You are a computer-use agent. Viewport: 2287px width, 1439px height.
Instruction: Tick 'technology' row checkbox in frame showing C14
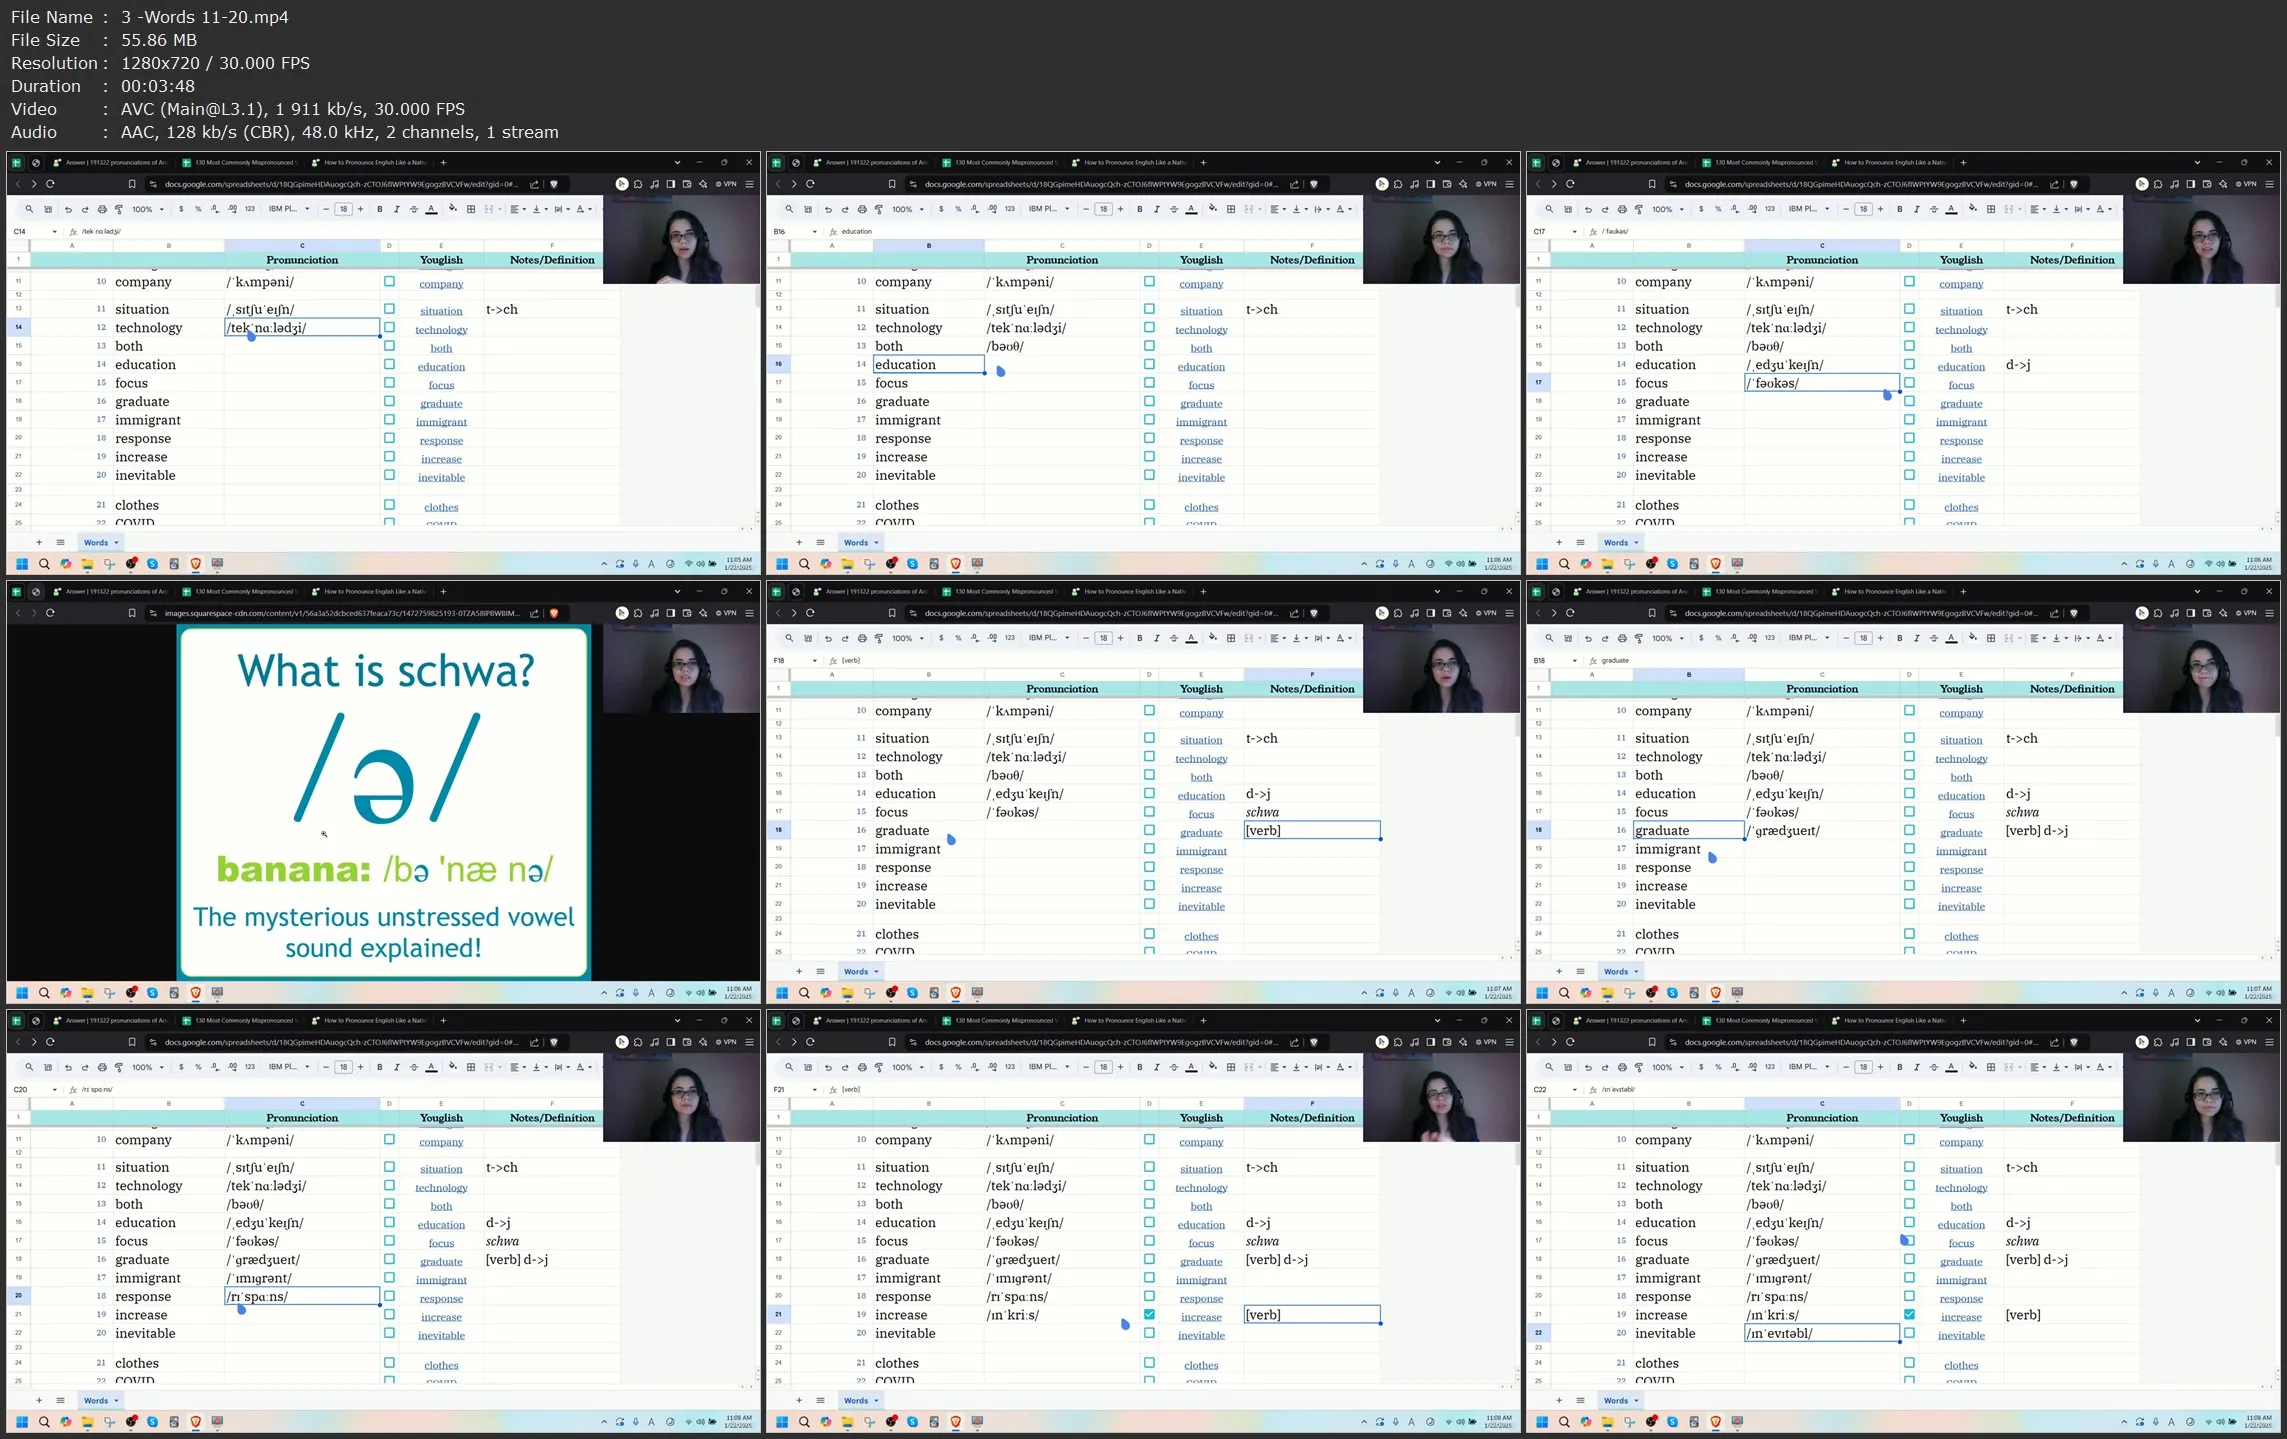[389, 327]
